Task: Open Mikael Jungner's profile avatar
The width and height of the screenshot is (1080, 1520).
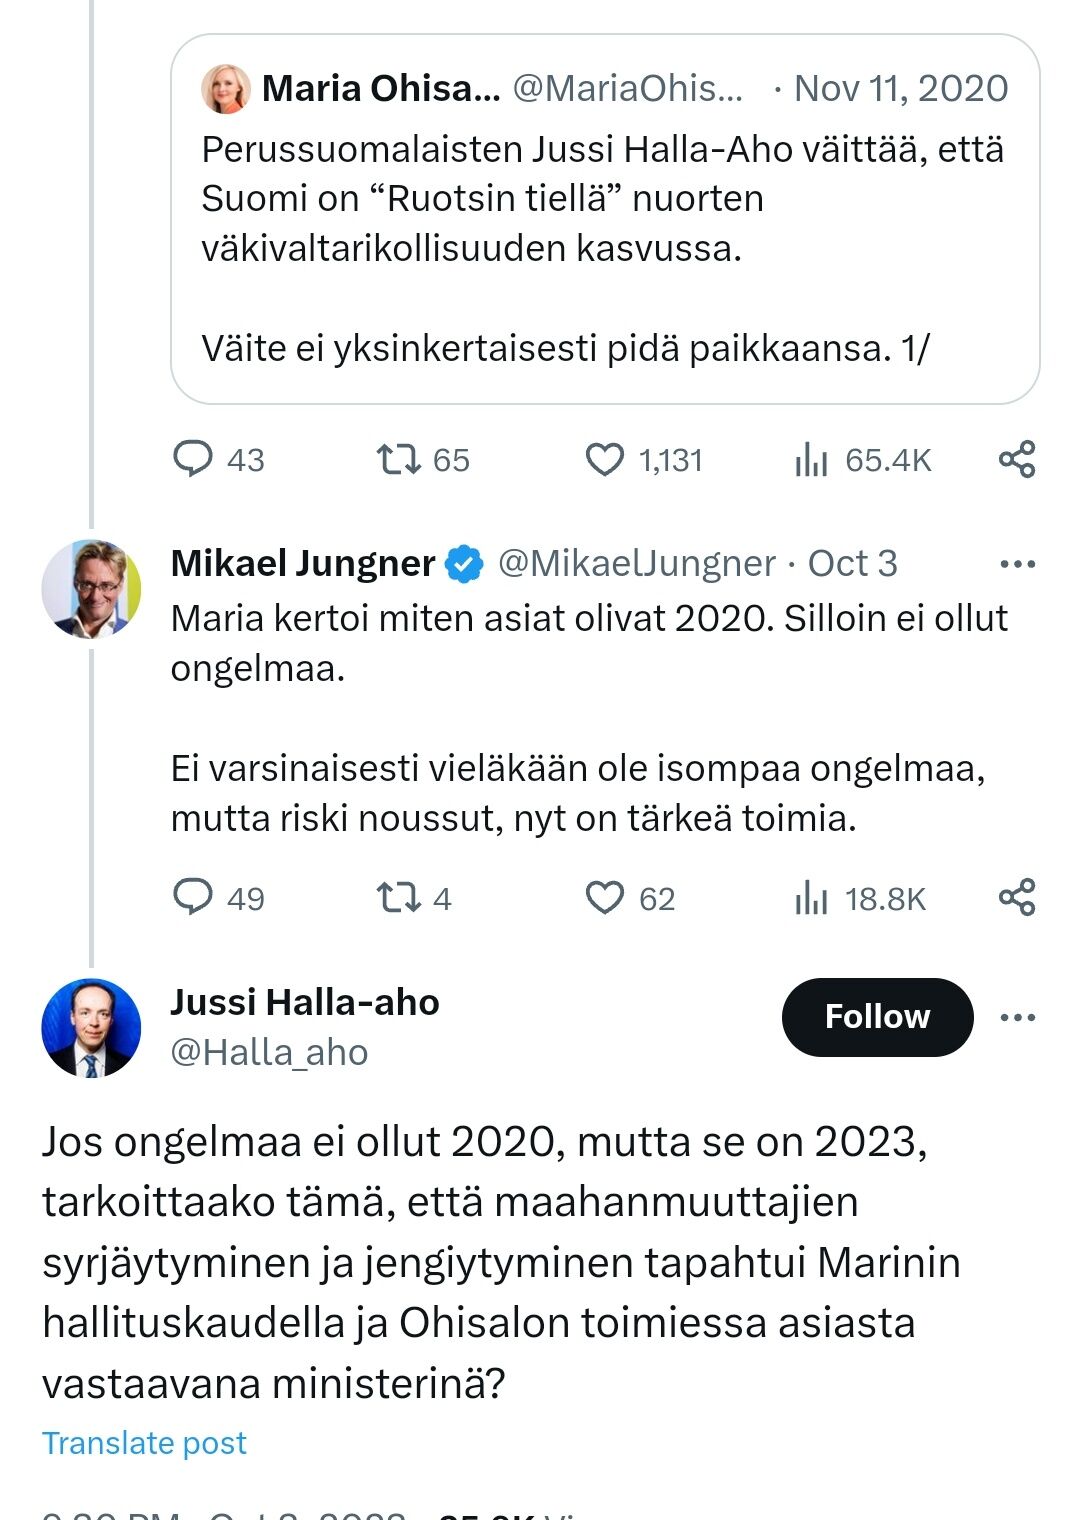Action: point(91,589)
